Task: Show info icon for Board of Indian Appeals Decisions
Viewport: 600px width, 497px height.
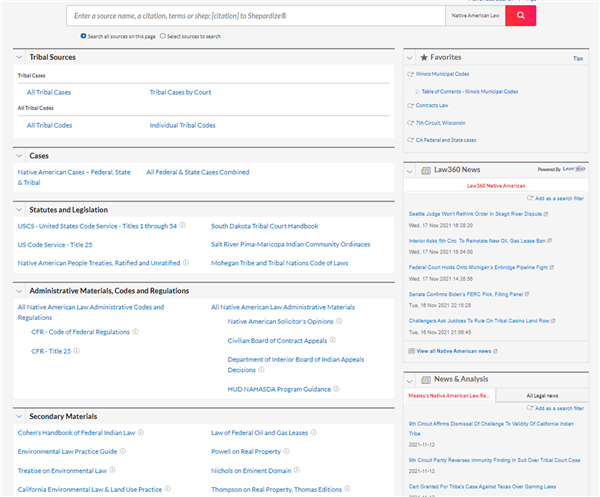Action: [x=261, y=369]
